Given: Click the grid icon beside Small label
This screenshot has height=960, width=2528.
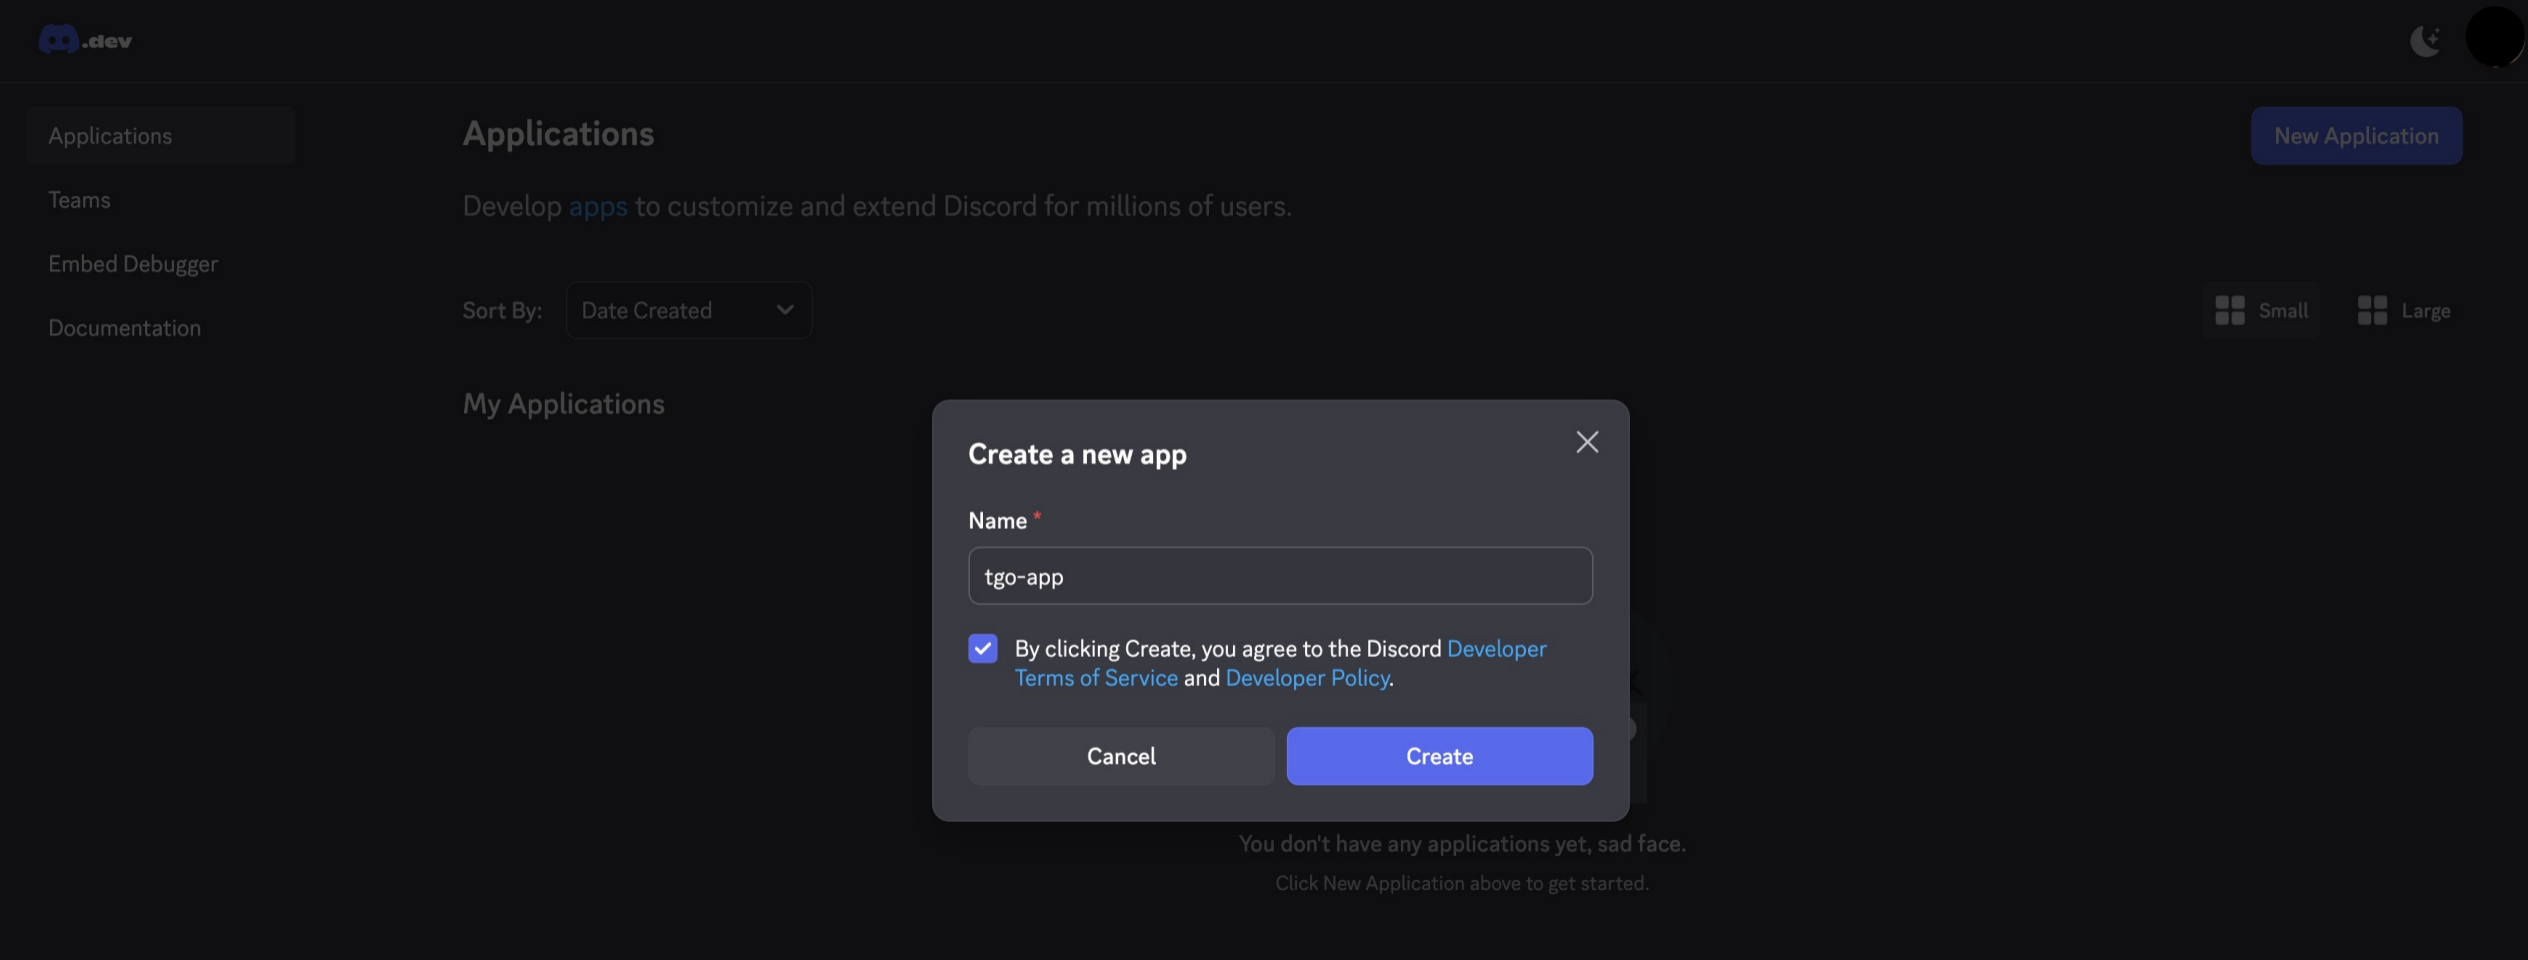Looking at the screenshot, I should click(x=2230, y=310).
